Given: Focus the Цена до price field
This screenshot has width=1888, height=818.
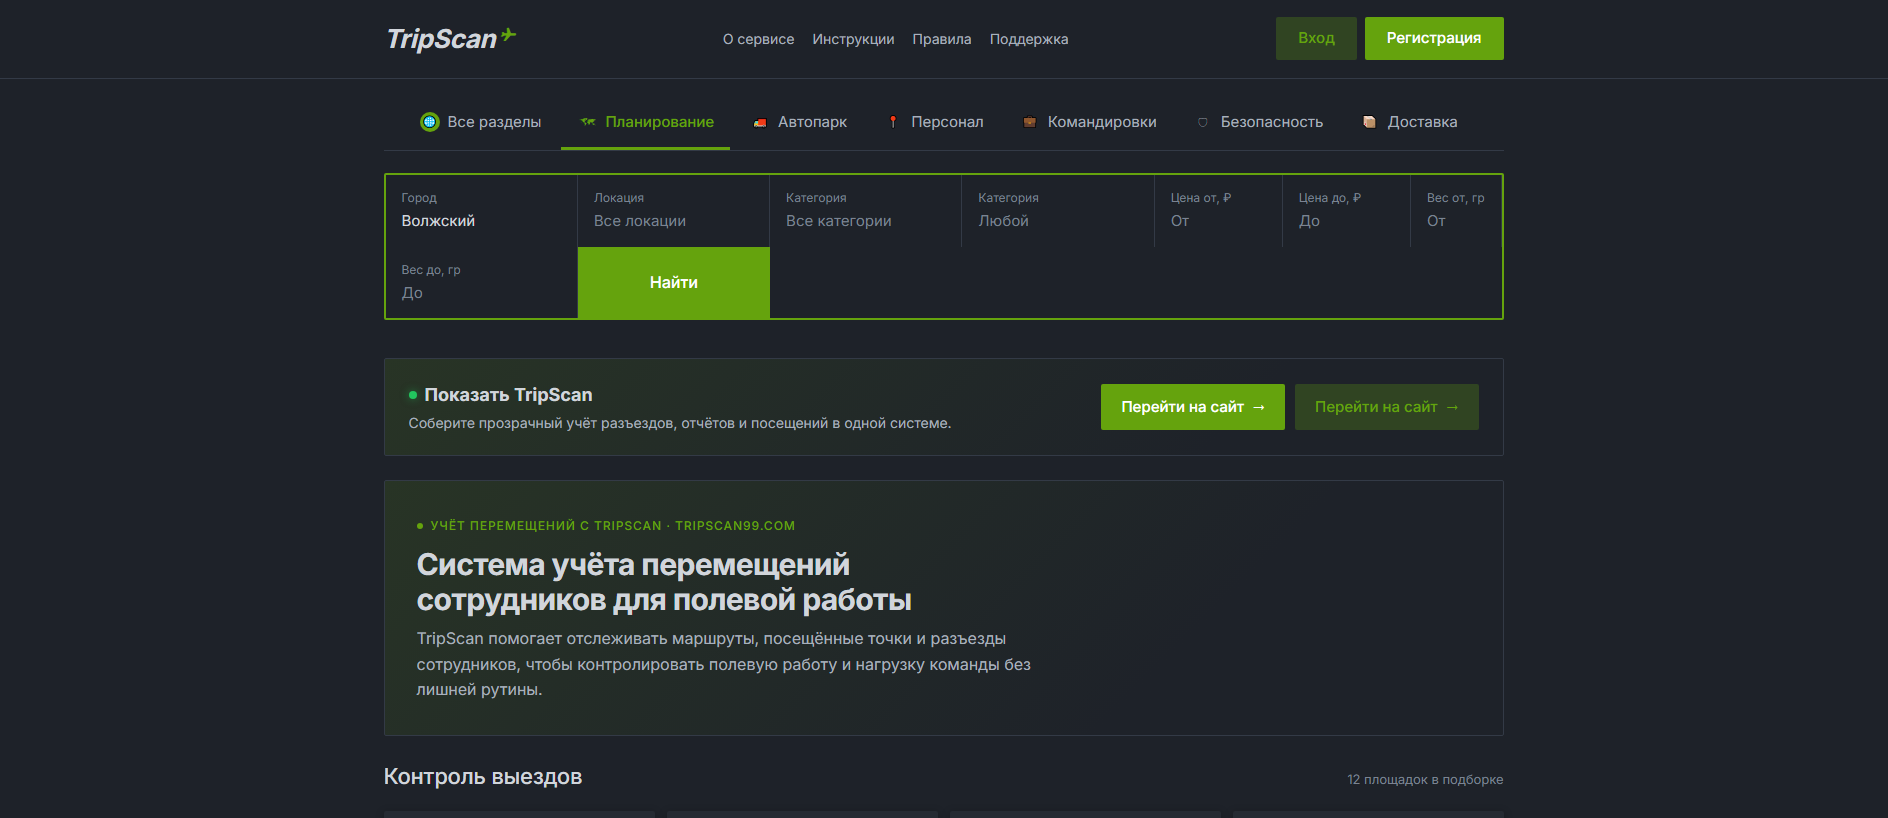Looking at the screenshot, I should [x=1346, y=211].
